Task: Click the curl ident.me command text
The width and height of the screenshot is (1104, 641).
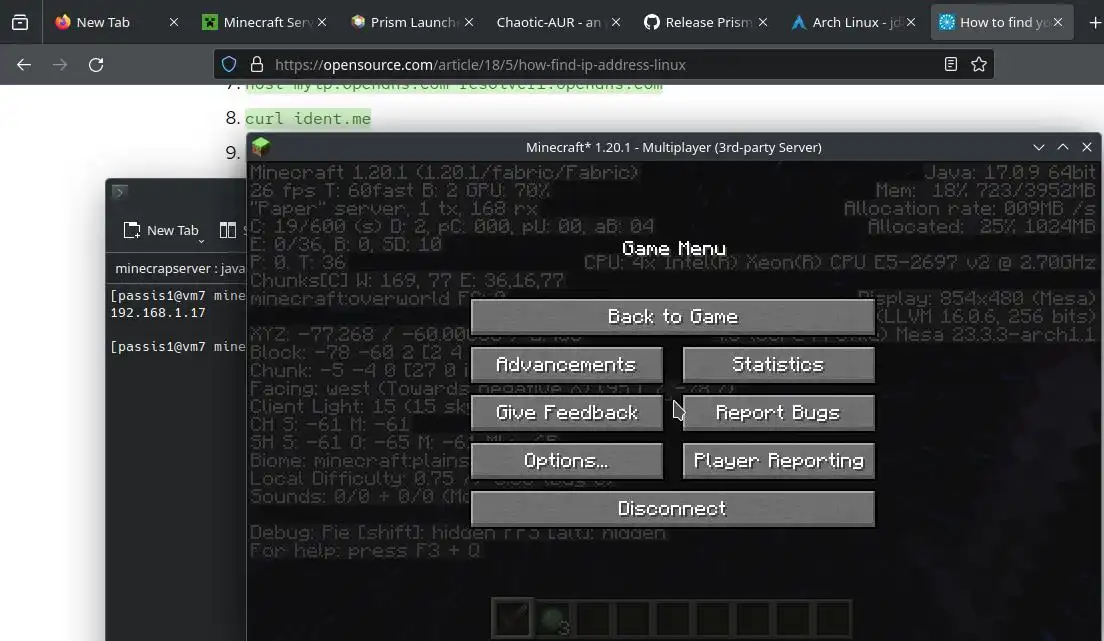Action: coord(308,118)
